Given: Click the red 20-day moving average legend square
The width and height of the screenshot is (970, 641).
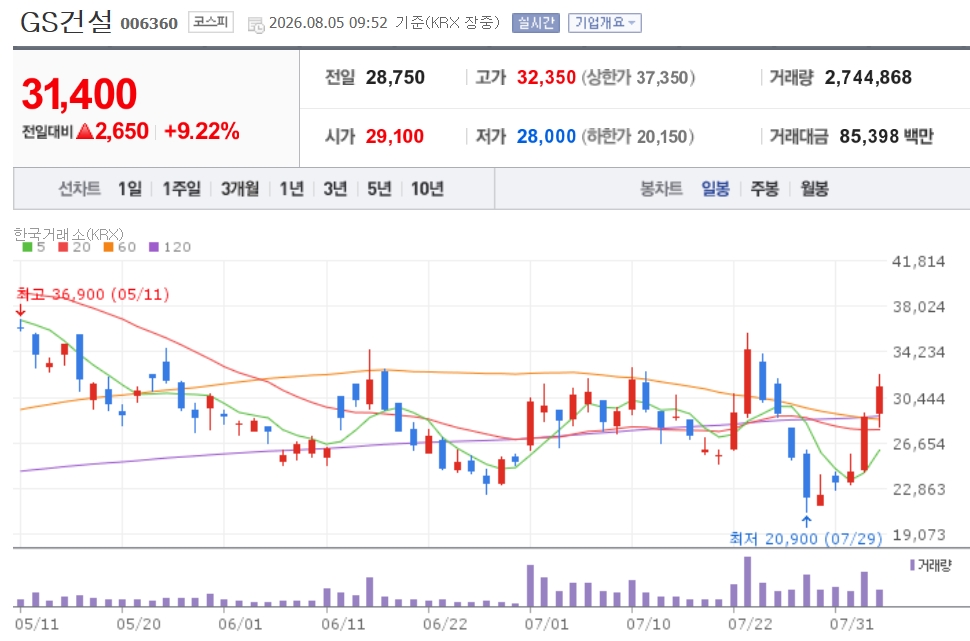Looking at the screenshot, I should click(63, 247).
